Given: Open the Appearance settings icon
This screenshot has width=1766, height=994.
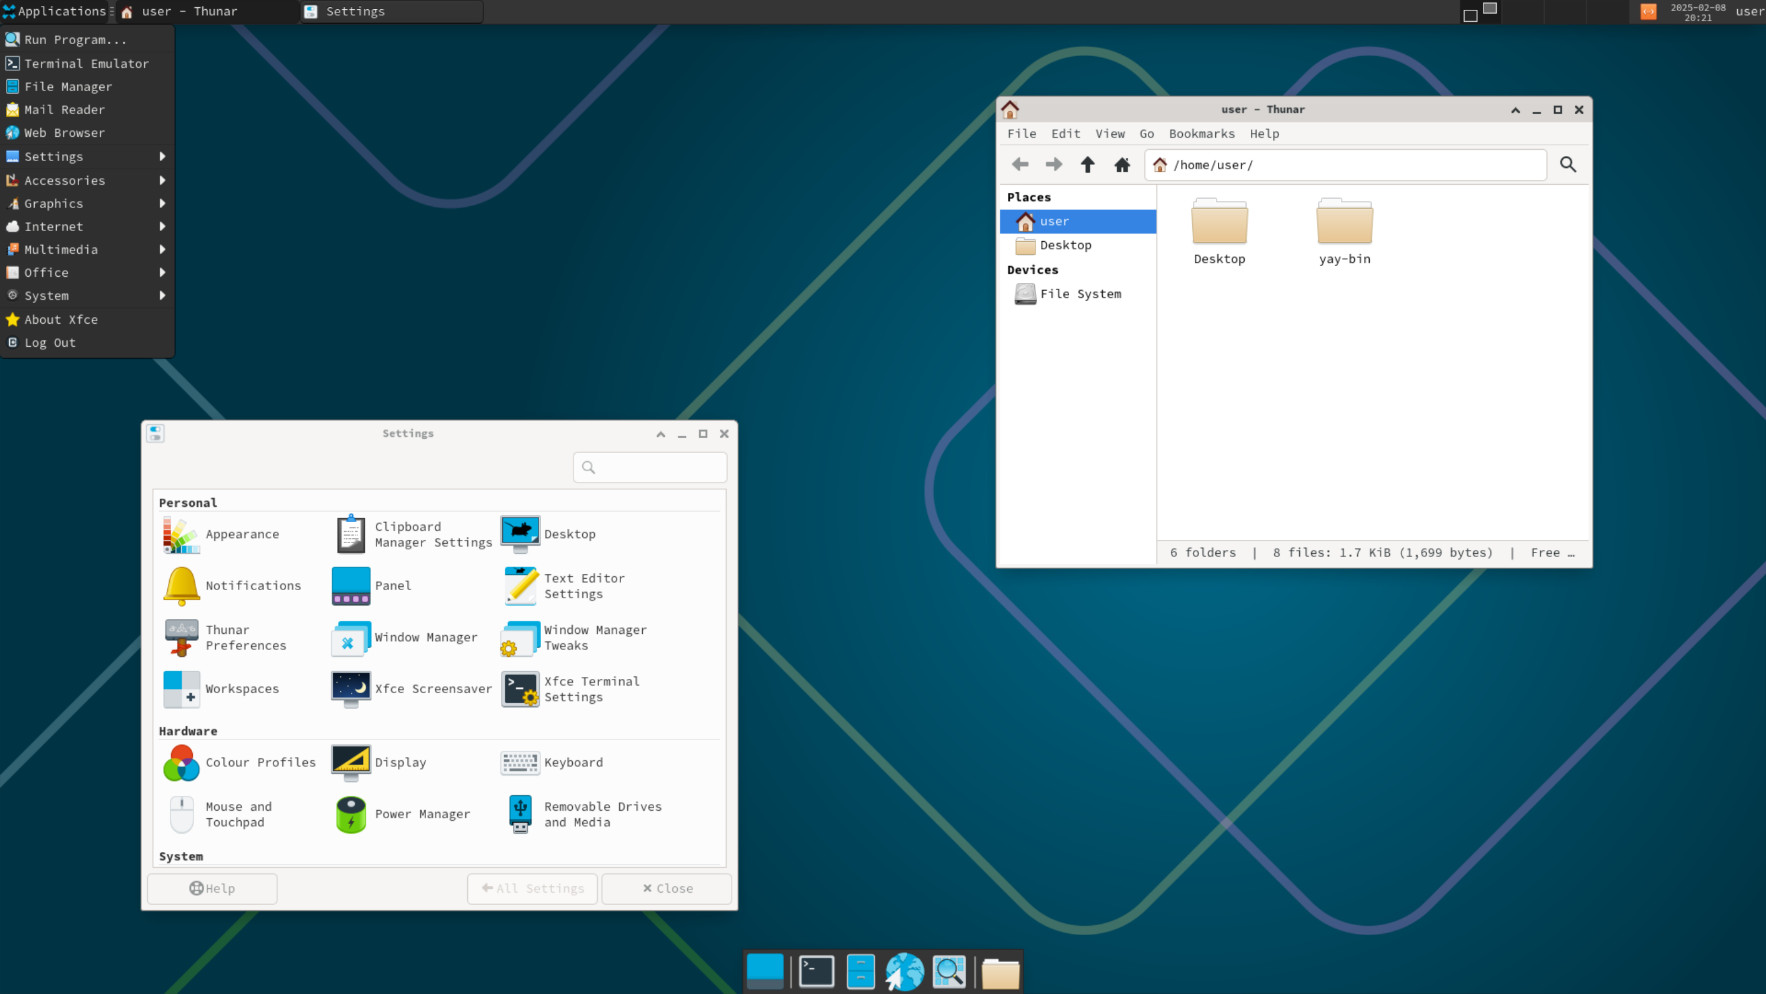Looking at the screenshot, I should point(181,535).
